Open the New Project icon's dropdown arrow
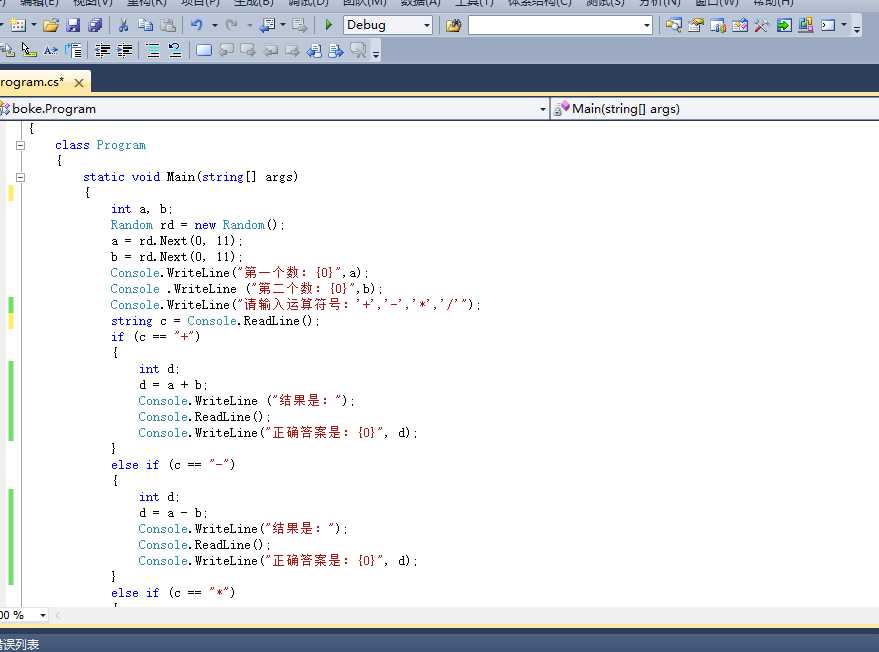 pyautogui.click(x=34, y=25)
